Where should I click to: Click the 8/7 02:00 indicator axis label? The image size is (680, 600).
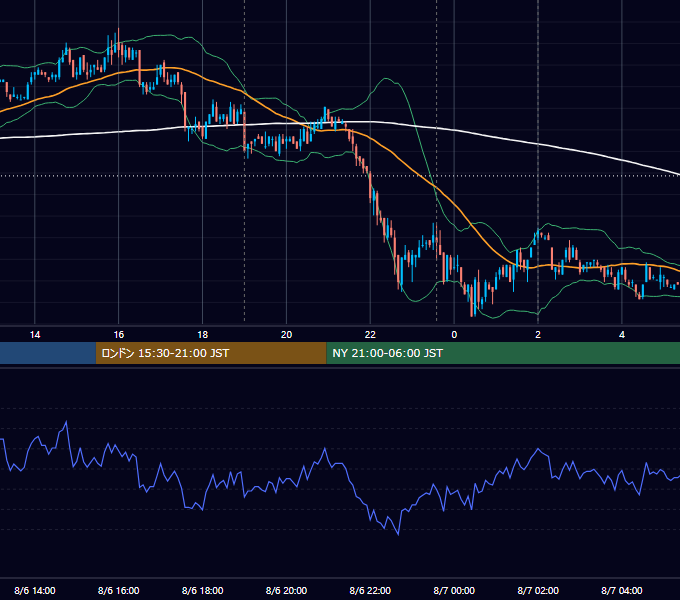click(x=538, y=590)
